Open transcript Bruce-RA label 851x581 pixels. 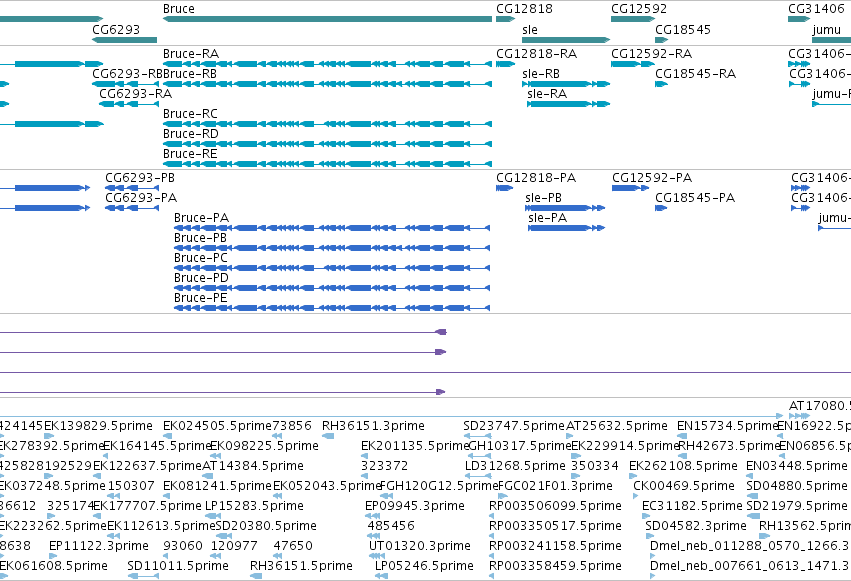[x=191, y=54]
